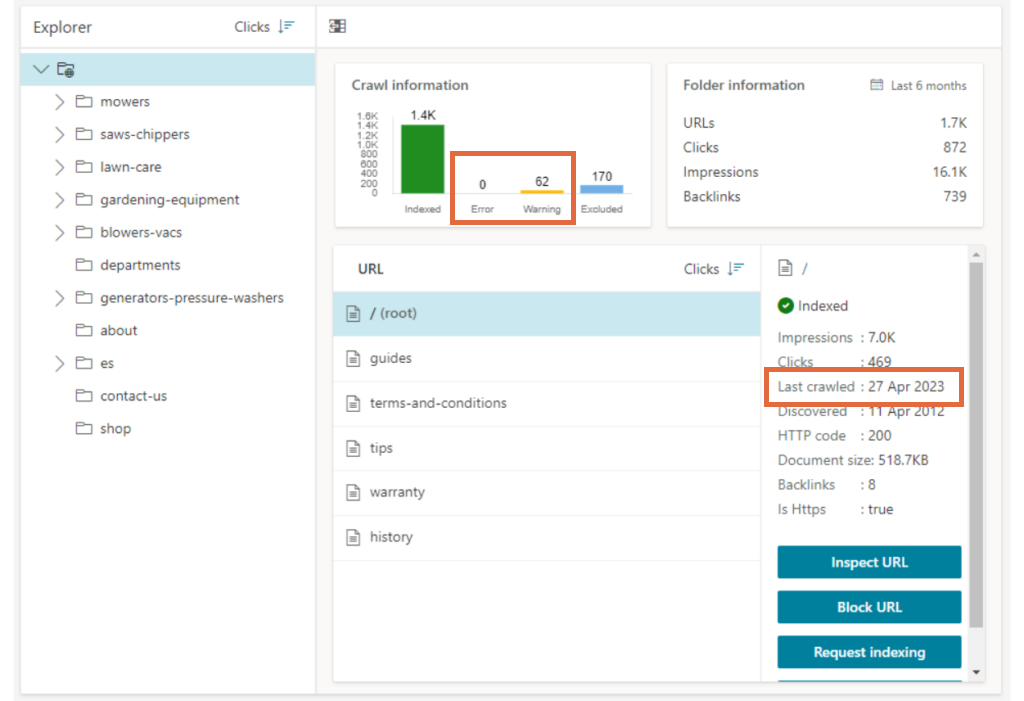
Task: Select the tips URL row
Action: coord(547,448)
